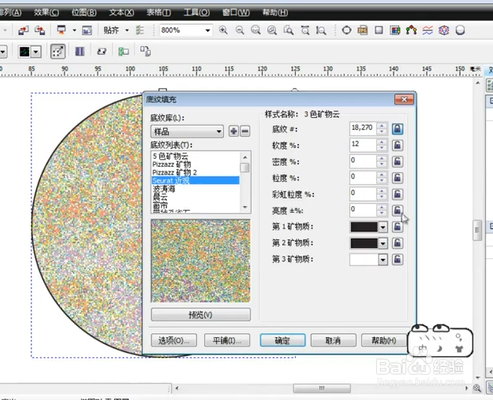Click the 帮助(H) button in dialog
Screen dimensions: 493x400
384,340
